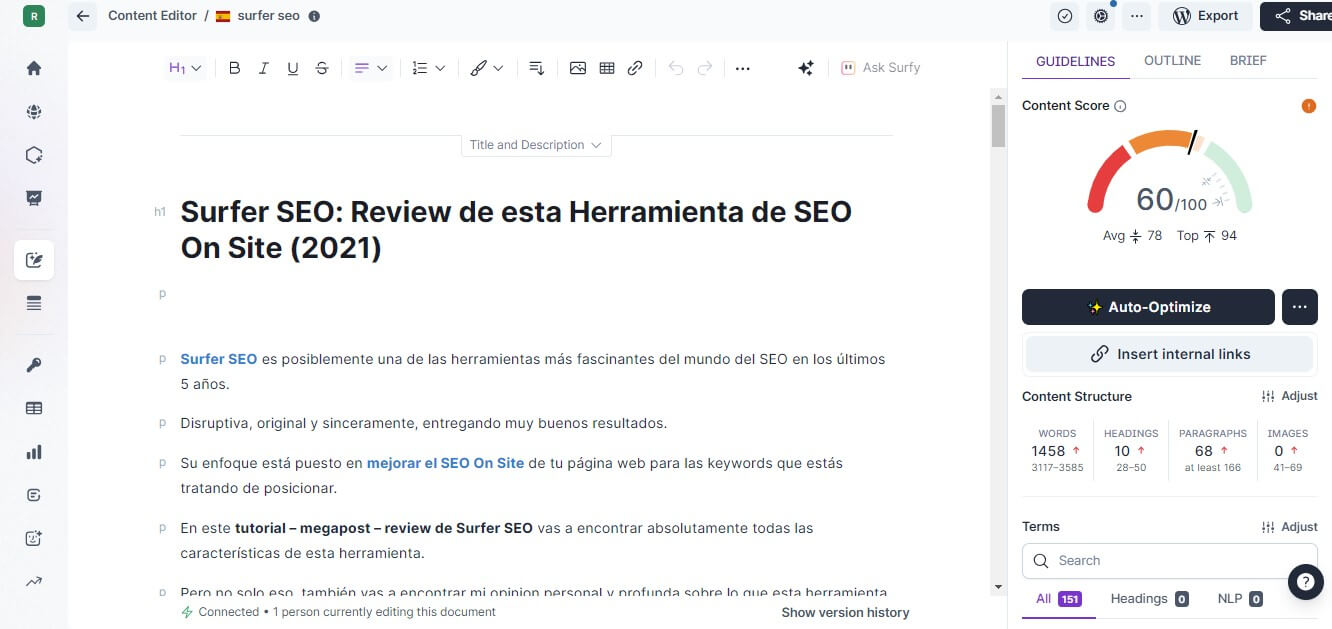The height and width of the screenshot is (629, 1332).
Task: Click the back arrow next to Content Editor
Action: (83, 16)
